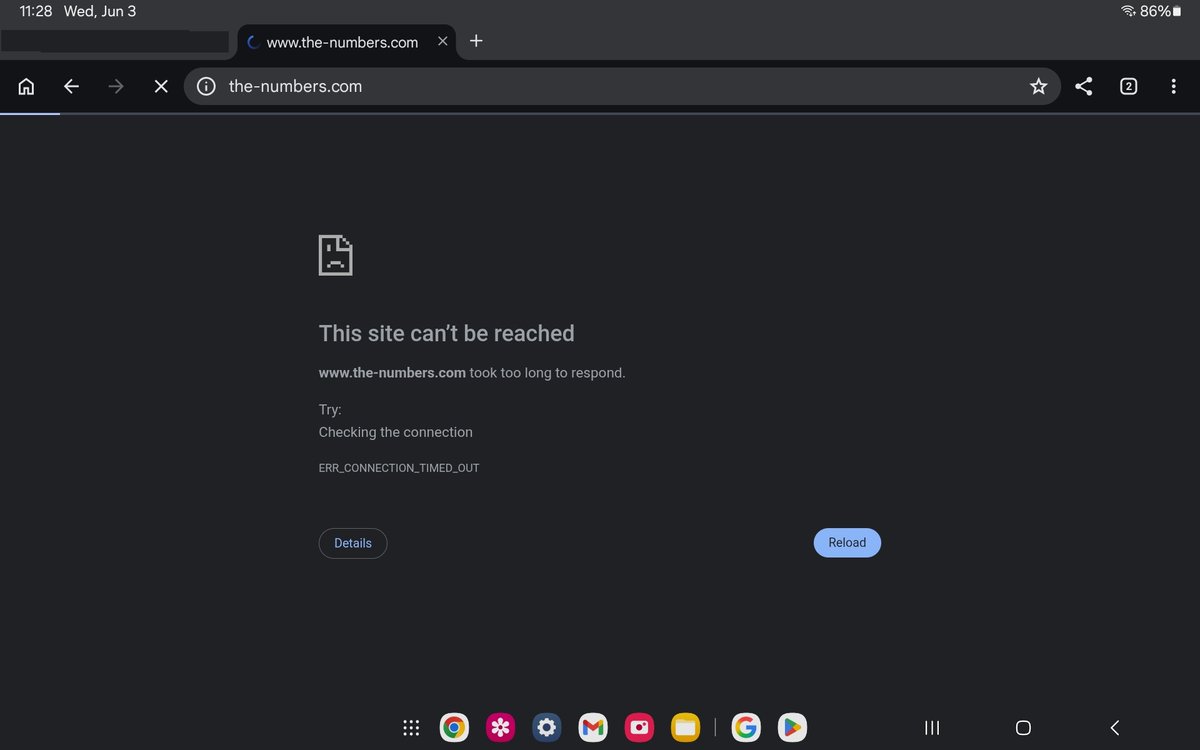Tap the home navigation button
The height and width of the screenshot is (750, 1200).
click(1023, 728)
